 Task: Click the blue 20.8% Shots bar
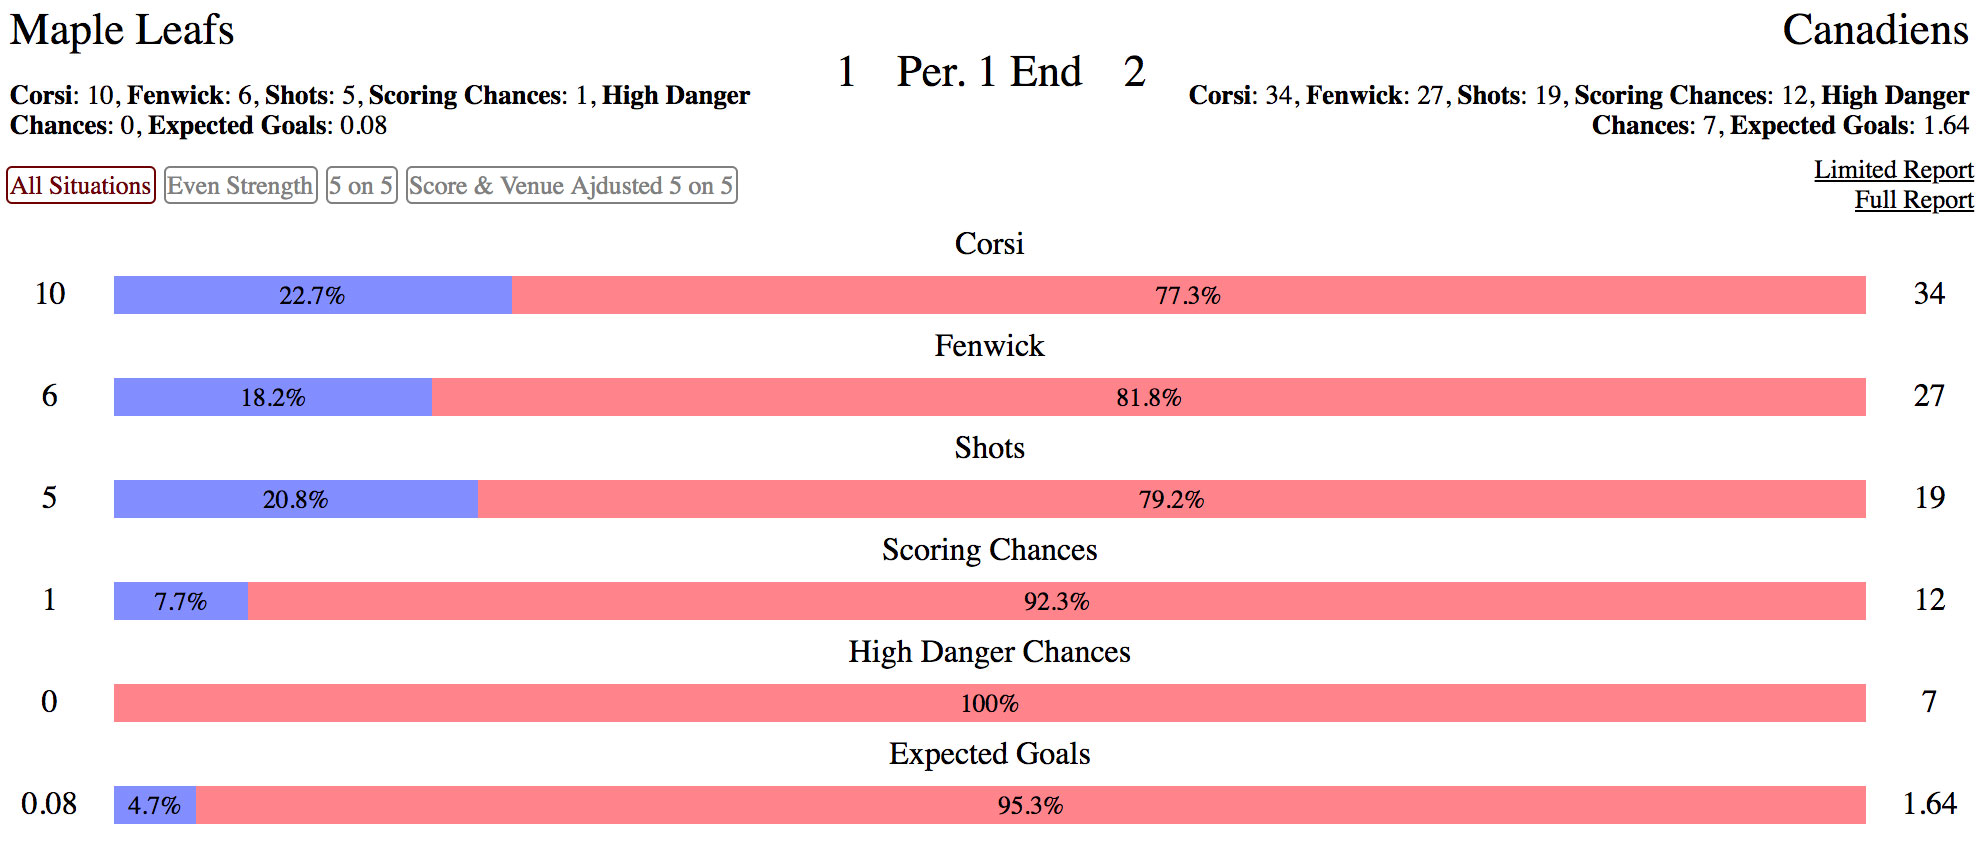coord(295,499)
